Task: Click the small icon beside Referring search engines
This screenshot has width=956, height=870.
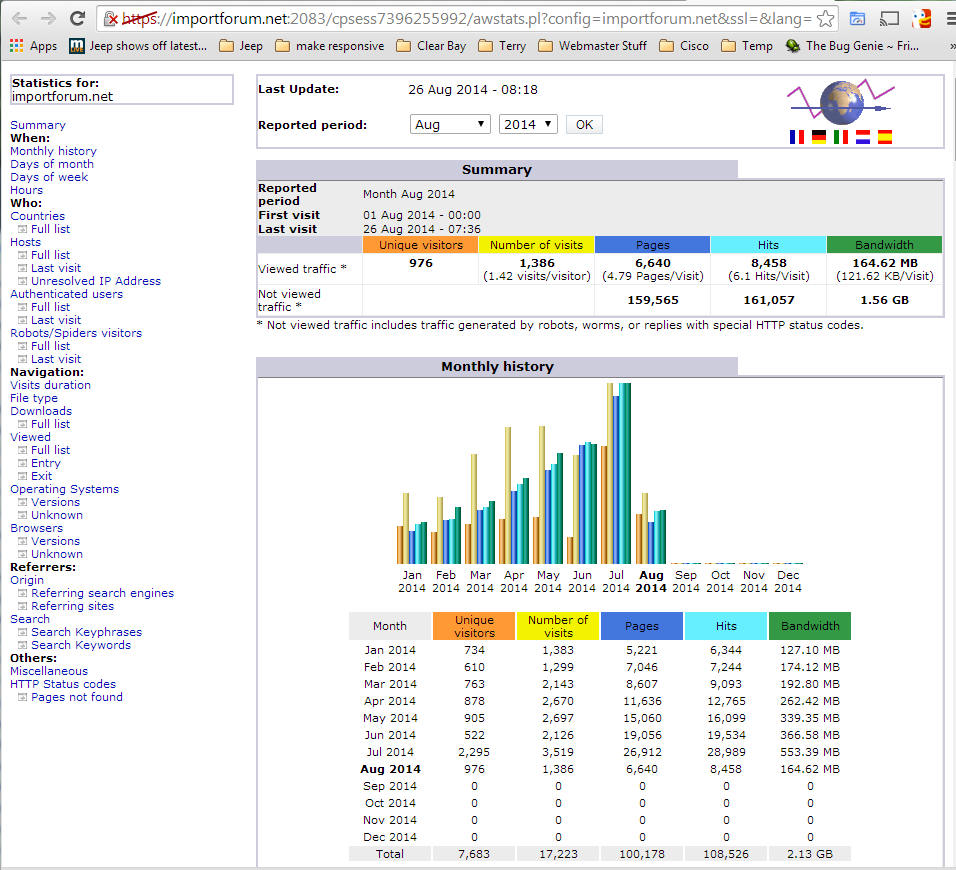Action: click(x=23, y=593)
